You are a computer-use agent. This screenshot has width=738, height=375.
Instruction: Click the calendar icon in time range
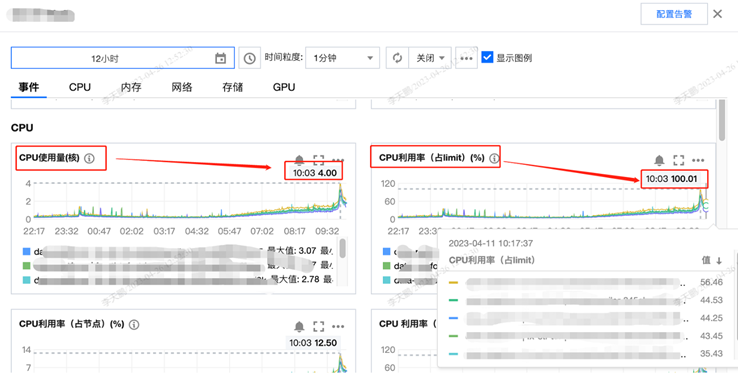tap(220, 58)
